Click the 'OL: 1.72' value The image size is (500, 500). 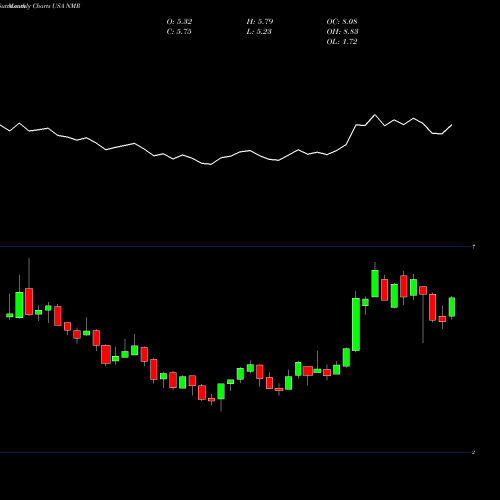point(342,42)
